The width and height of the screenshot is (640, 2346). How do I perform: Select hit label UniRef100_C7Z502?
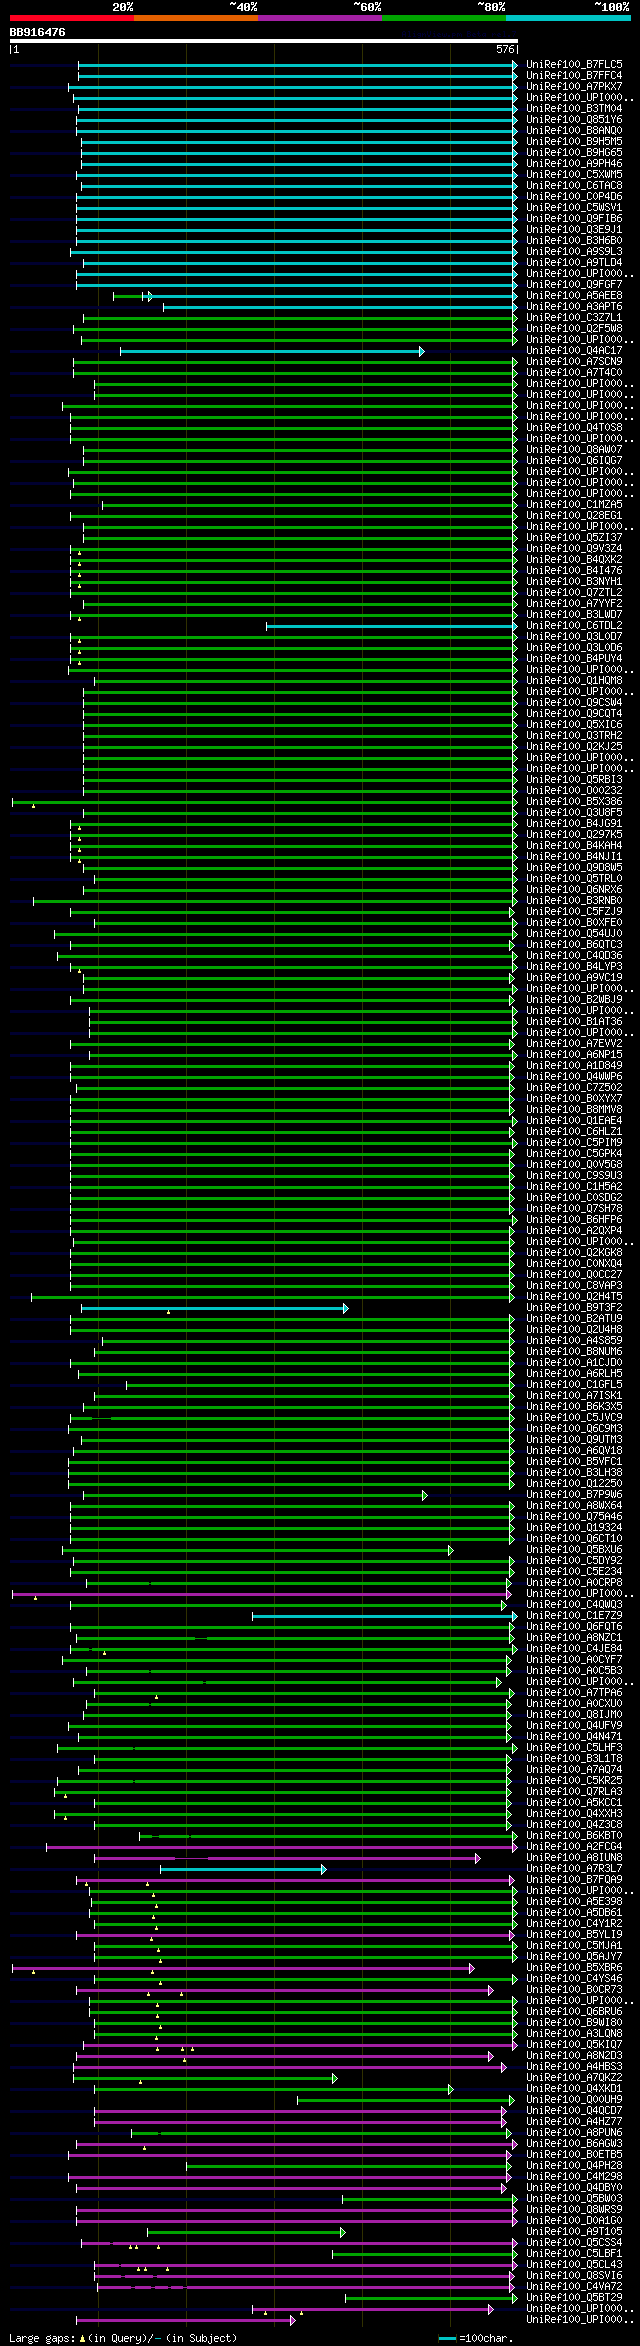(574, 1088)
